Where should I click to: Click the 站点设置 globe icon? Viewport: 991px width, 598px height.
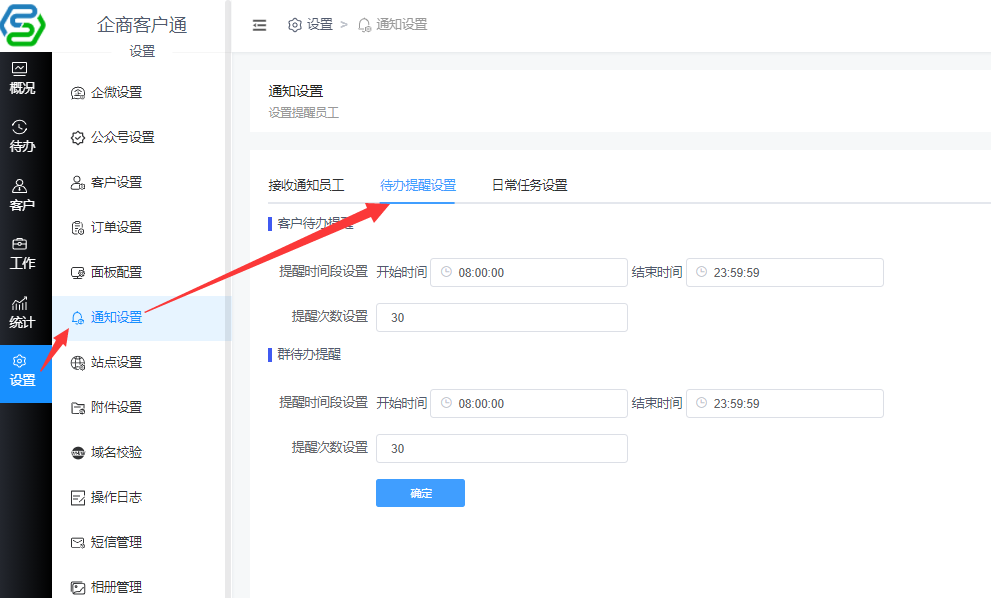(77, 363)
